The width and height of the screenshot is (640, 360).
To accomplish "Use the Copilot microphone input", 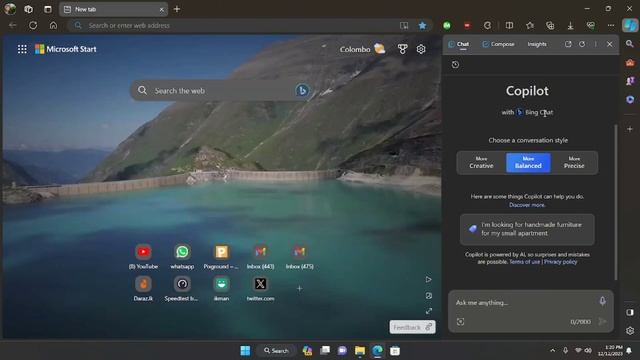I will pyautogui.click(x=602, y=301).
